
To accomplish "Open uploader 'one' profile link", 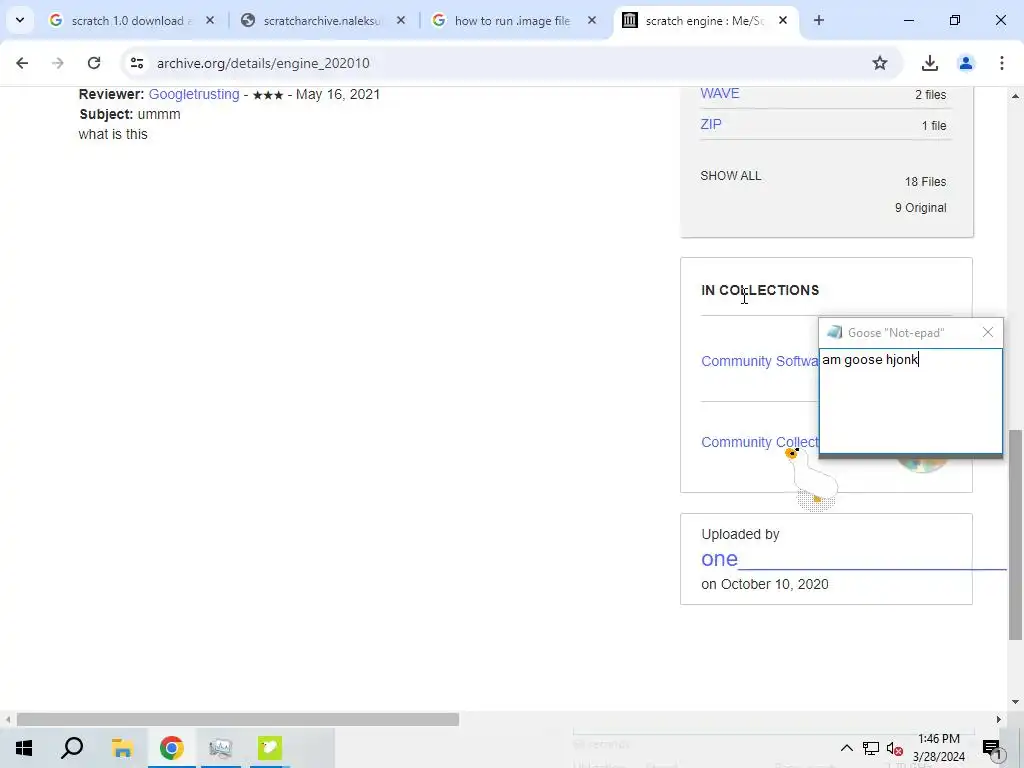I will [719, 559].
